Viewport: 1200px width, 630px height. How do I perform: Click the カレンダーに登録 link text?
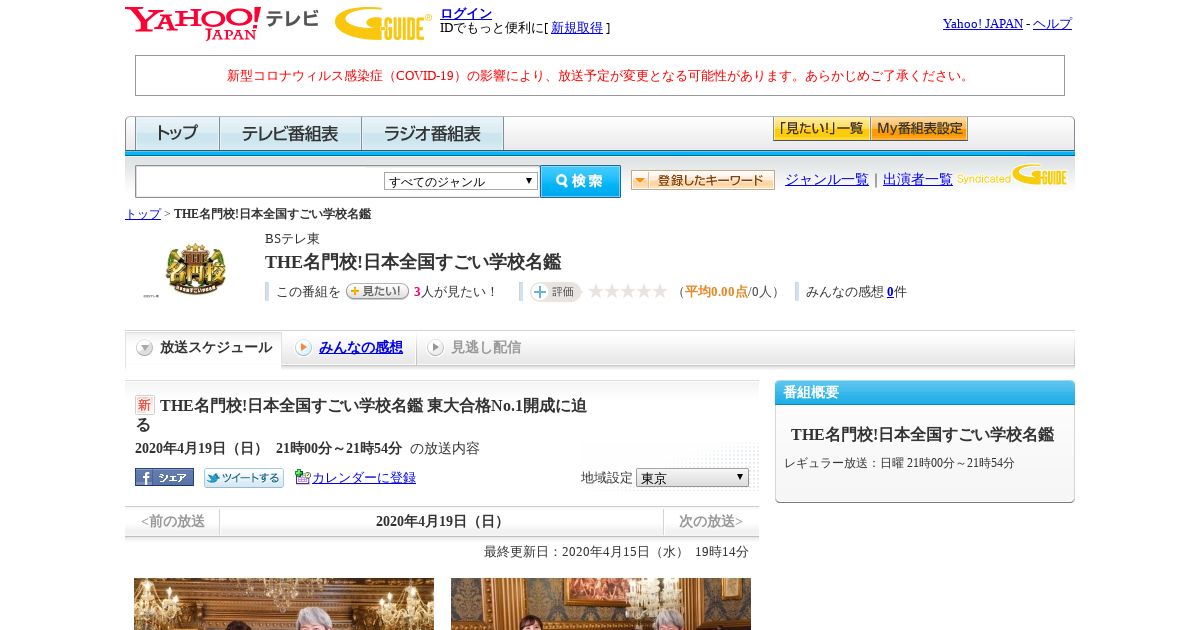click(364, 478)
